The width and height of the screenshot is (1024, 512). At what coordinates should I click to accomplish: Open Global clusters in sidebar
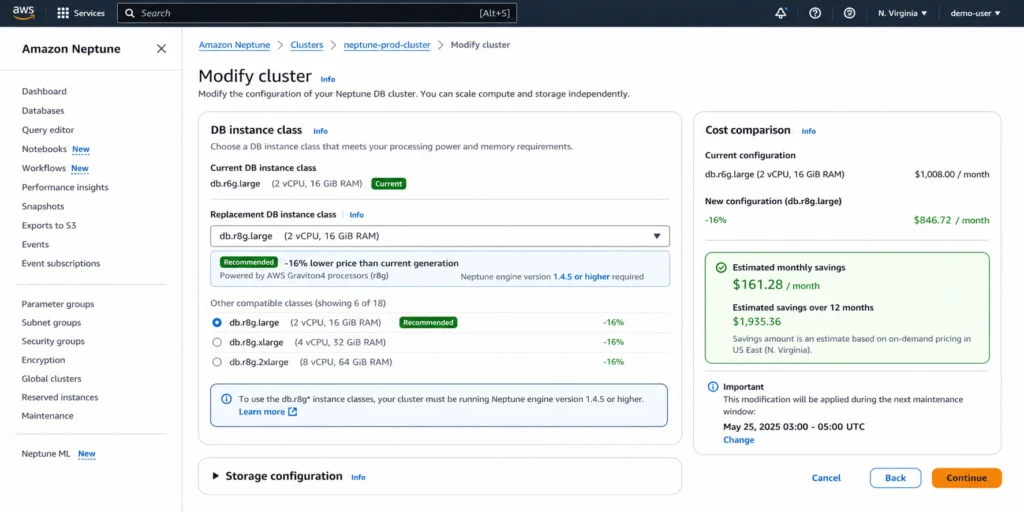(52, 379)
